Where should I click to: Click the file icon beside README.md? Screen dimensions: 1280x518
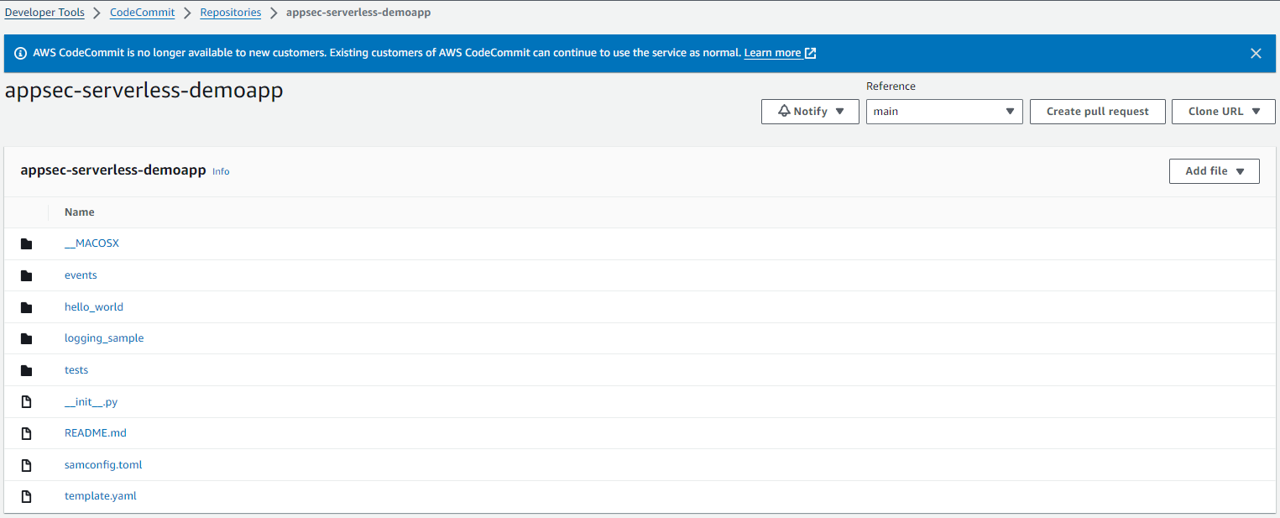(26, 434)
